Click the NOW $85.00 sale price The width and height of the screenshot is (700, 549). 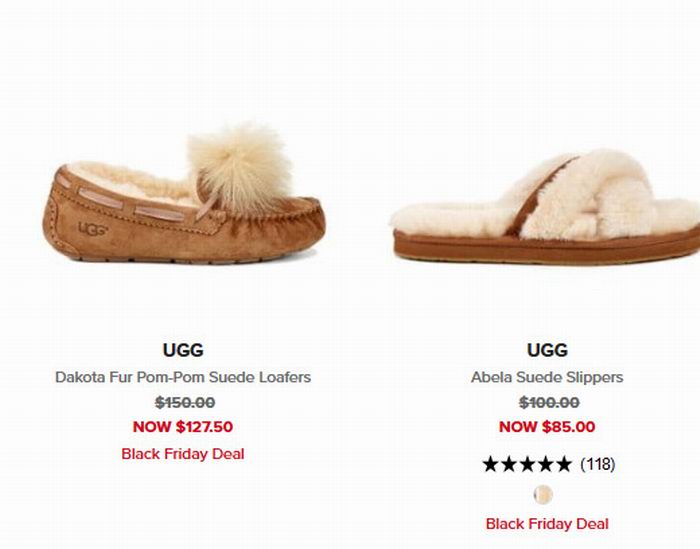click(547, 427)
